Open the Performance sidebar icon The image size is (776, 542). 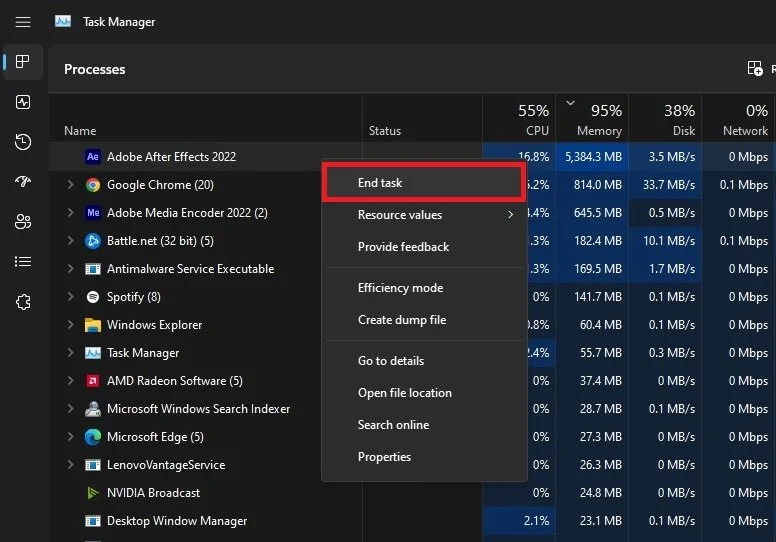pos(23,102)
